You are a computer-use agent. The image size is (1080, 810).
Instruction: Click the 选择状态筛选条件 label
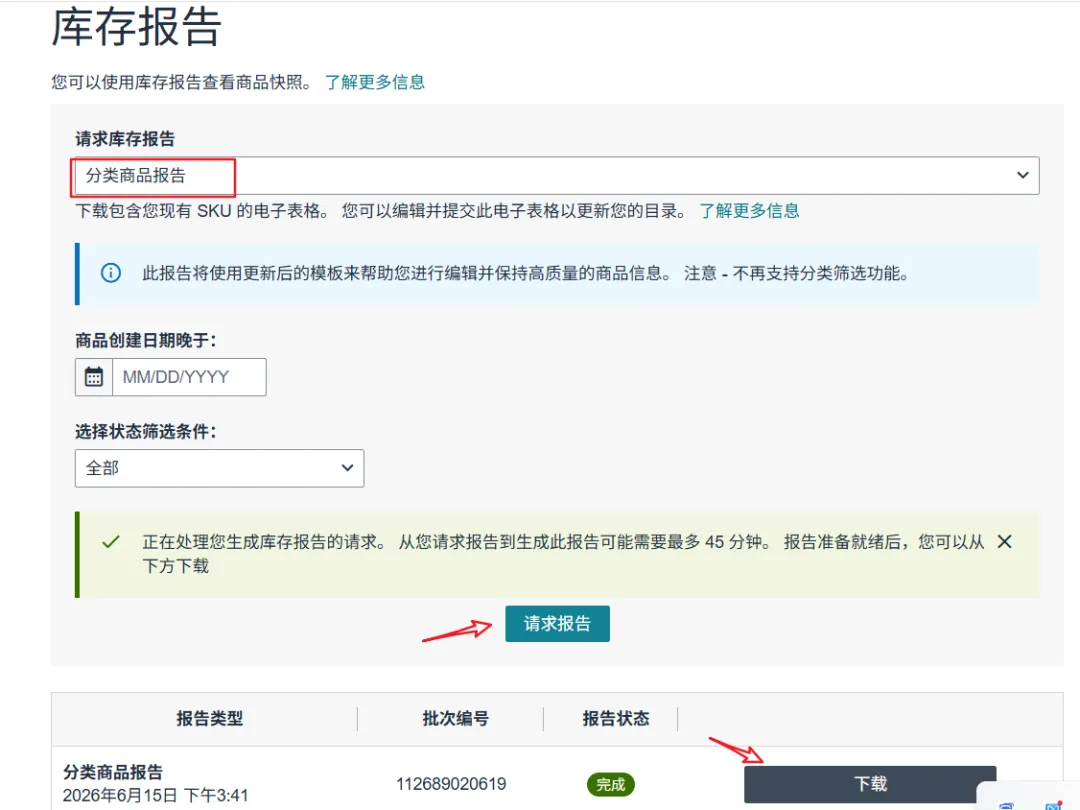(x=145, y=432)
